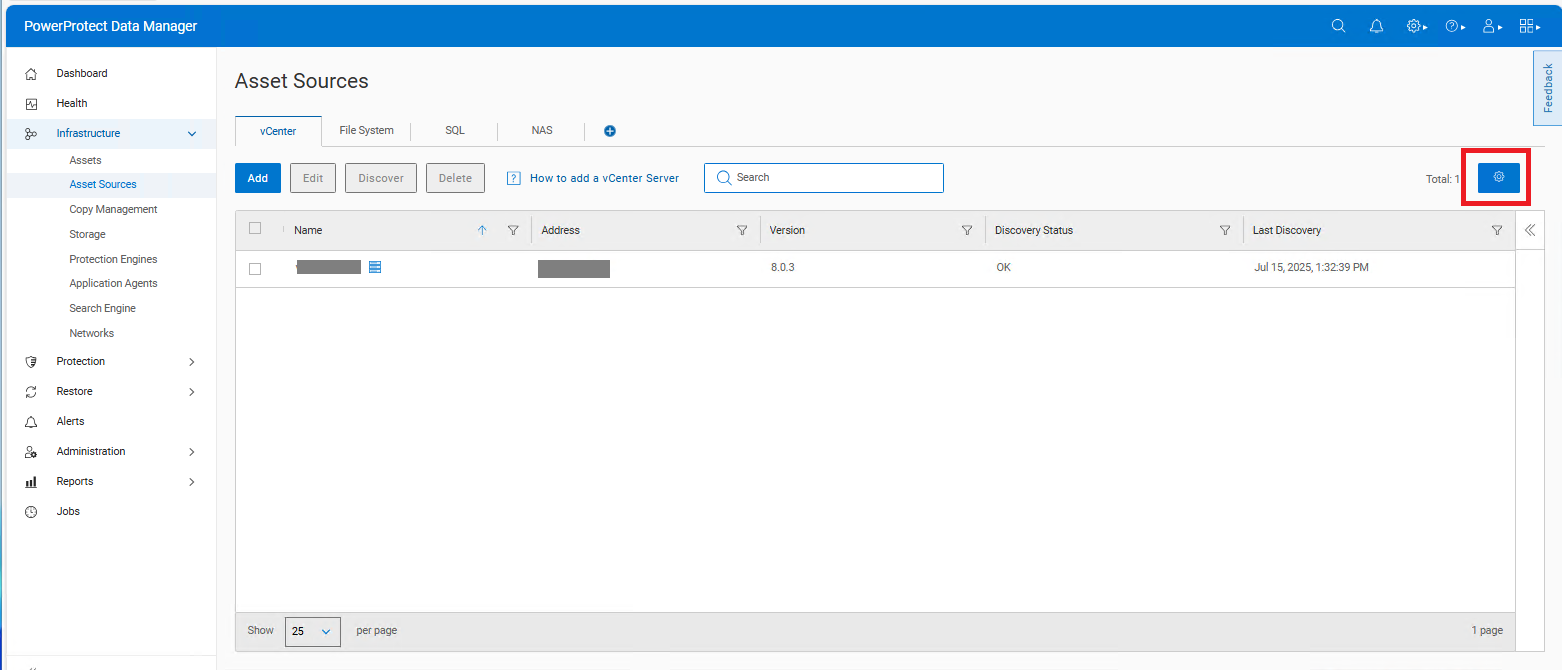The width and height of the screenshot is (1562, 670).
Task: Click the Edit button
Action: pos(313,178)
